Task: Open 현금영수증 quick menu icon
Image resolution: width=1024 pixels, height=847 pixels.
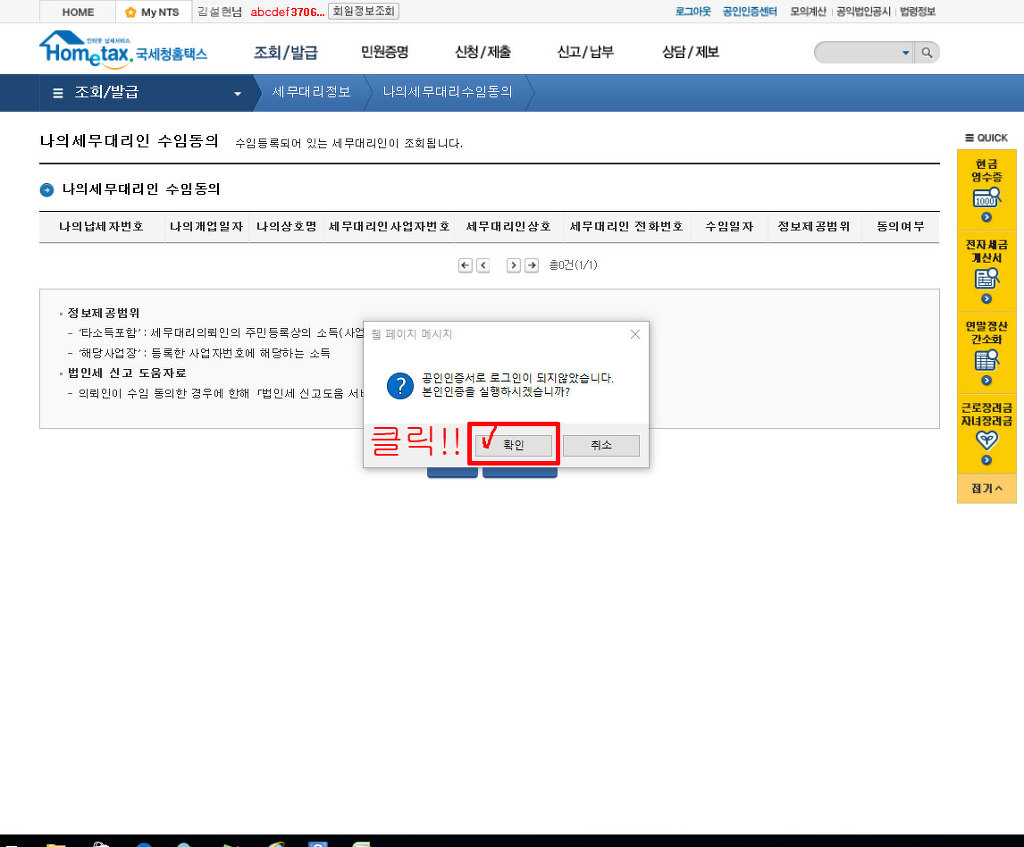Action: point(987,197)
